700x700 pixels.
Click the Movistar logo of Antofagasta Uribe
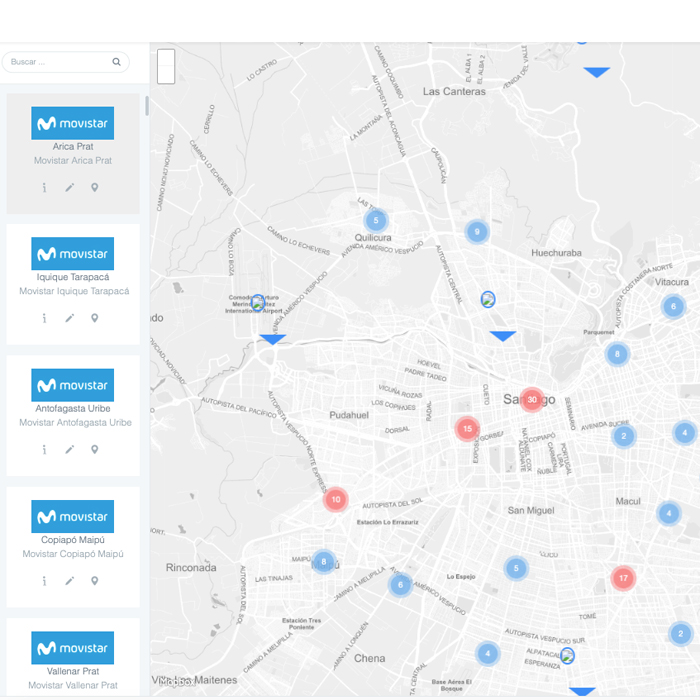pos(72,385)
